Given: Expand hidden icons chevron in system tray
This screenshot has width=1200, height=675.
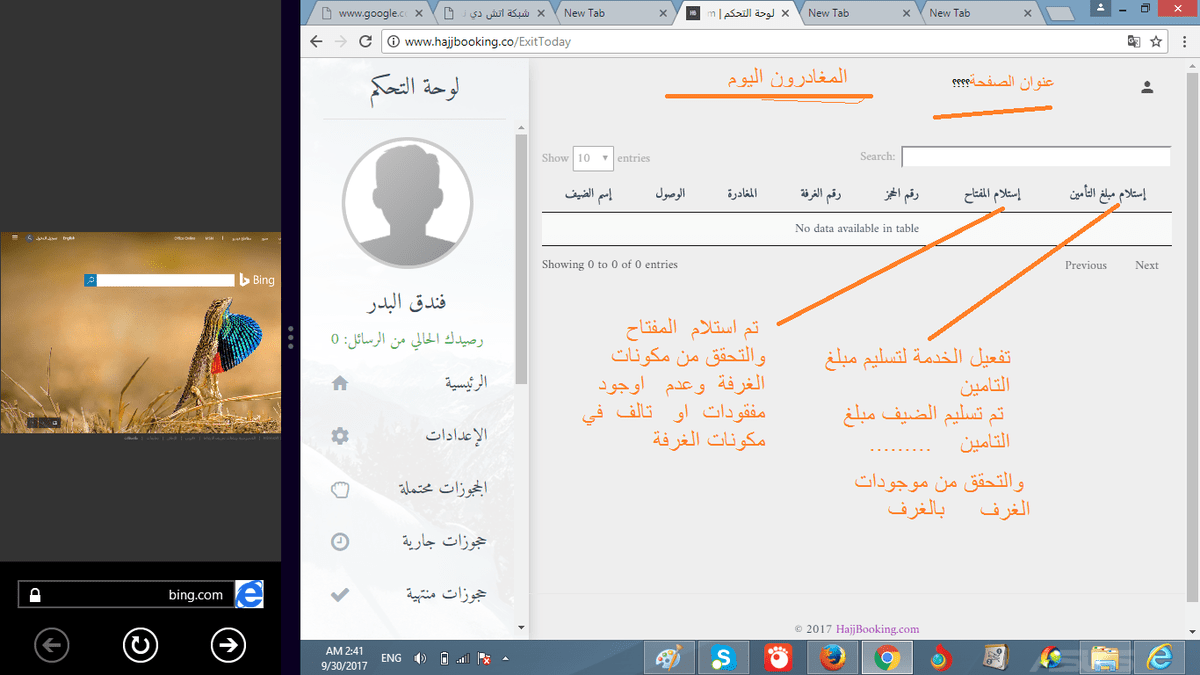Looking at the screenshot, I should tap(505, 657).
